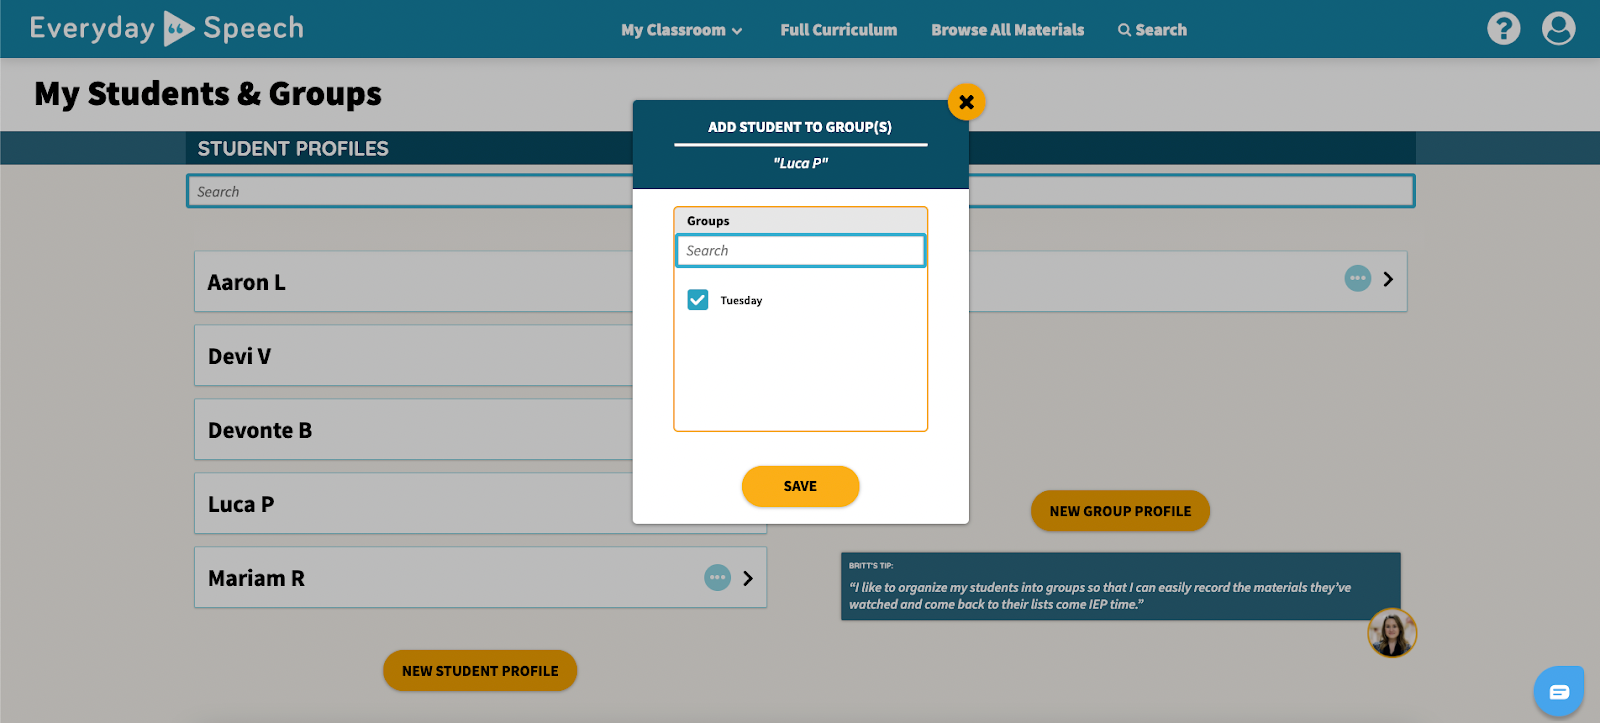The width and height of the screenshot is (1600, 723).
Task: Go to Browse All Materials
Action: 1007,30
